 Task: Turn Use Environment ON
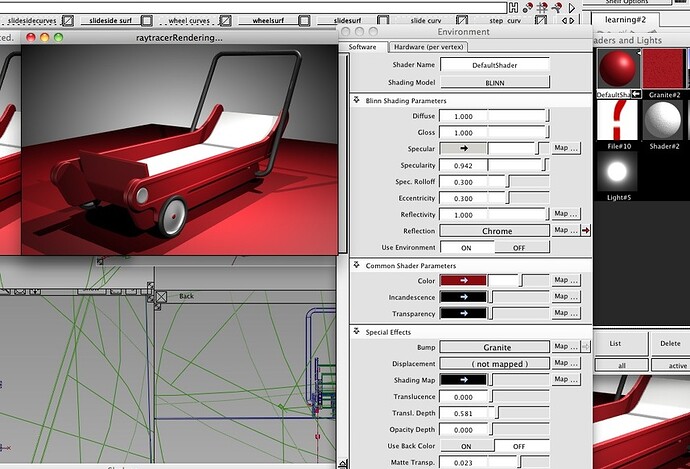[x=465, y=247]
